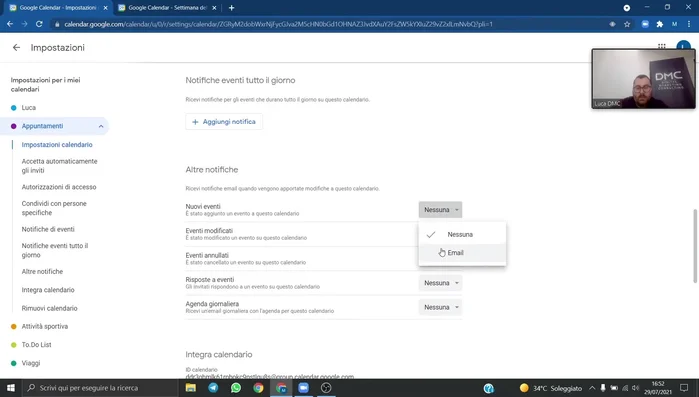The height and width of the screenshot is (397, 699).
Task: Click Aggiungi notifica button
Action: tap(224, 122)
